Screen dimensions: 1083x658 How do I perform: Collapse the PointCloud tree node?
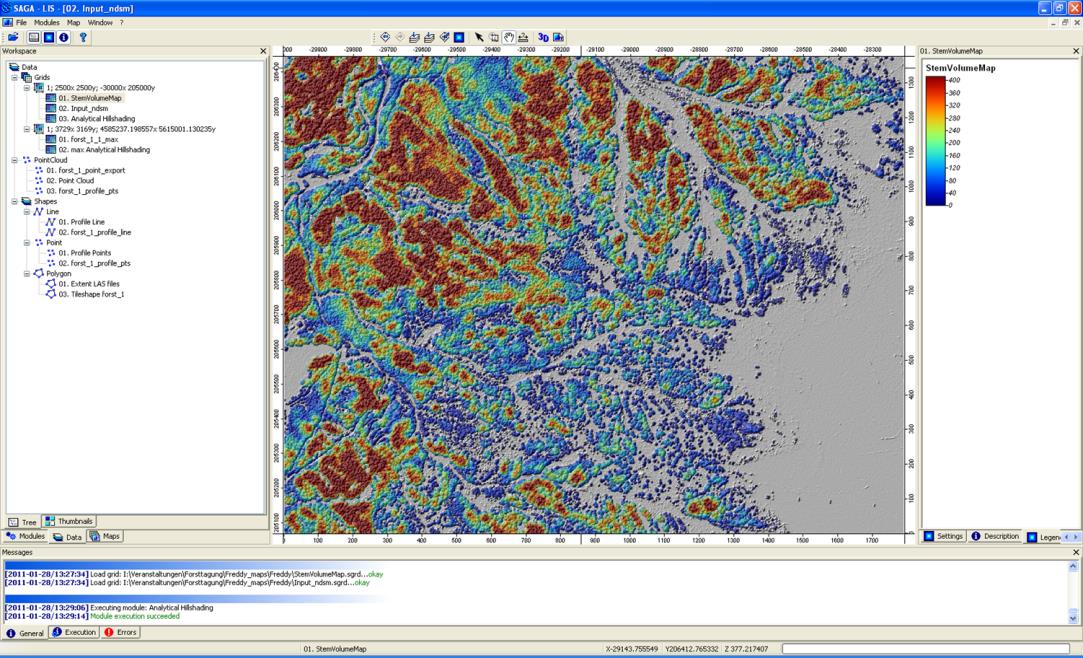pos(15,160)
